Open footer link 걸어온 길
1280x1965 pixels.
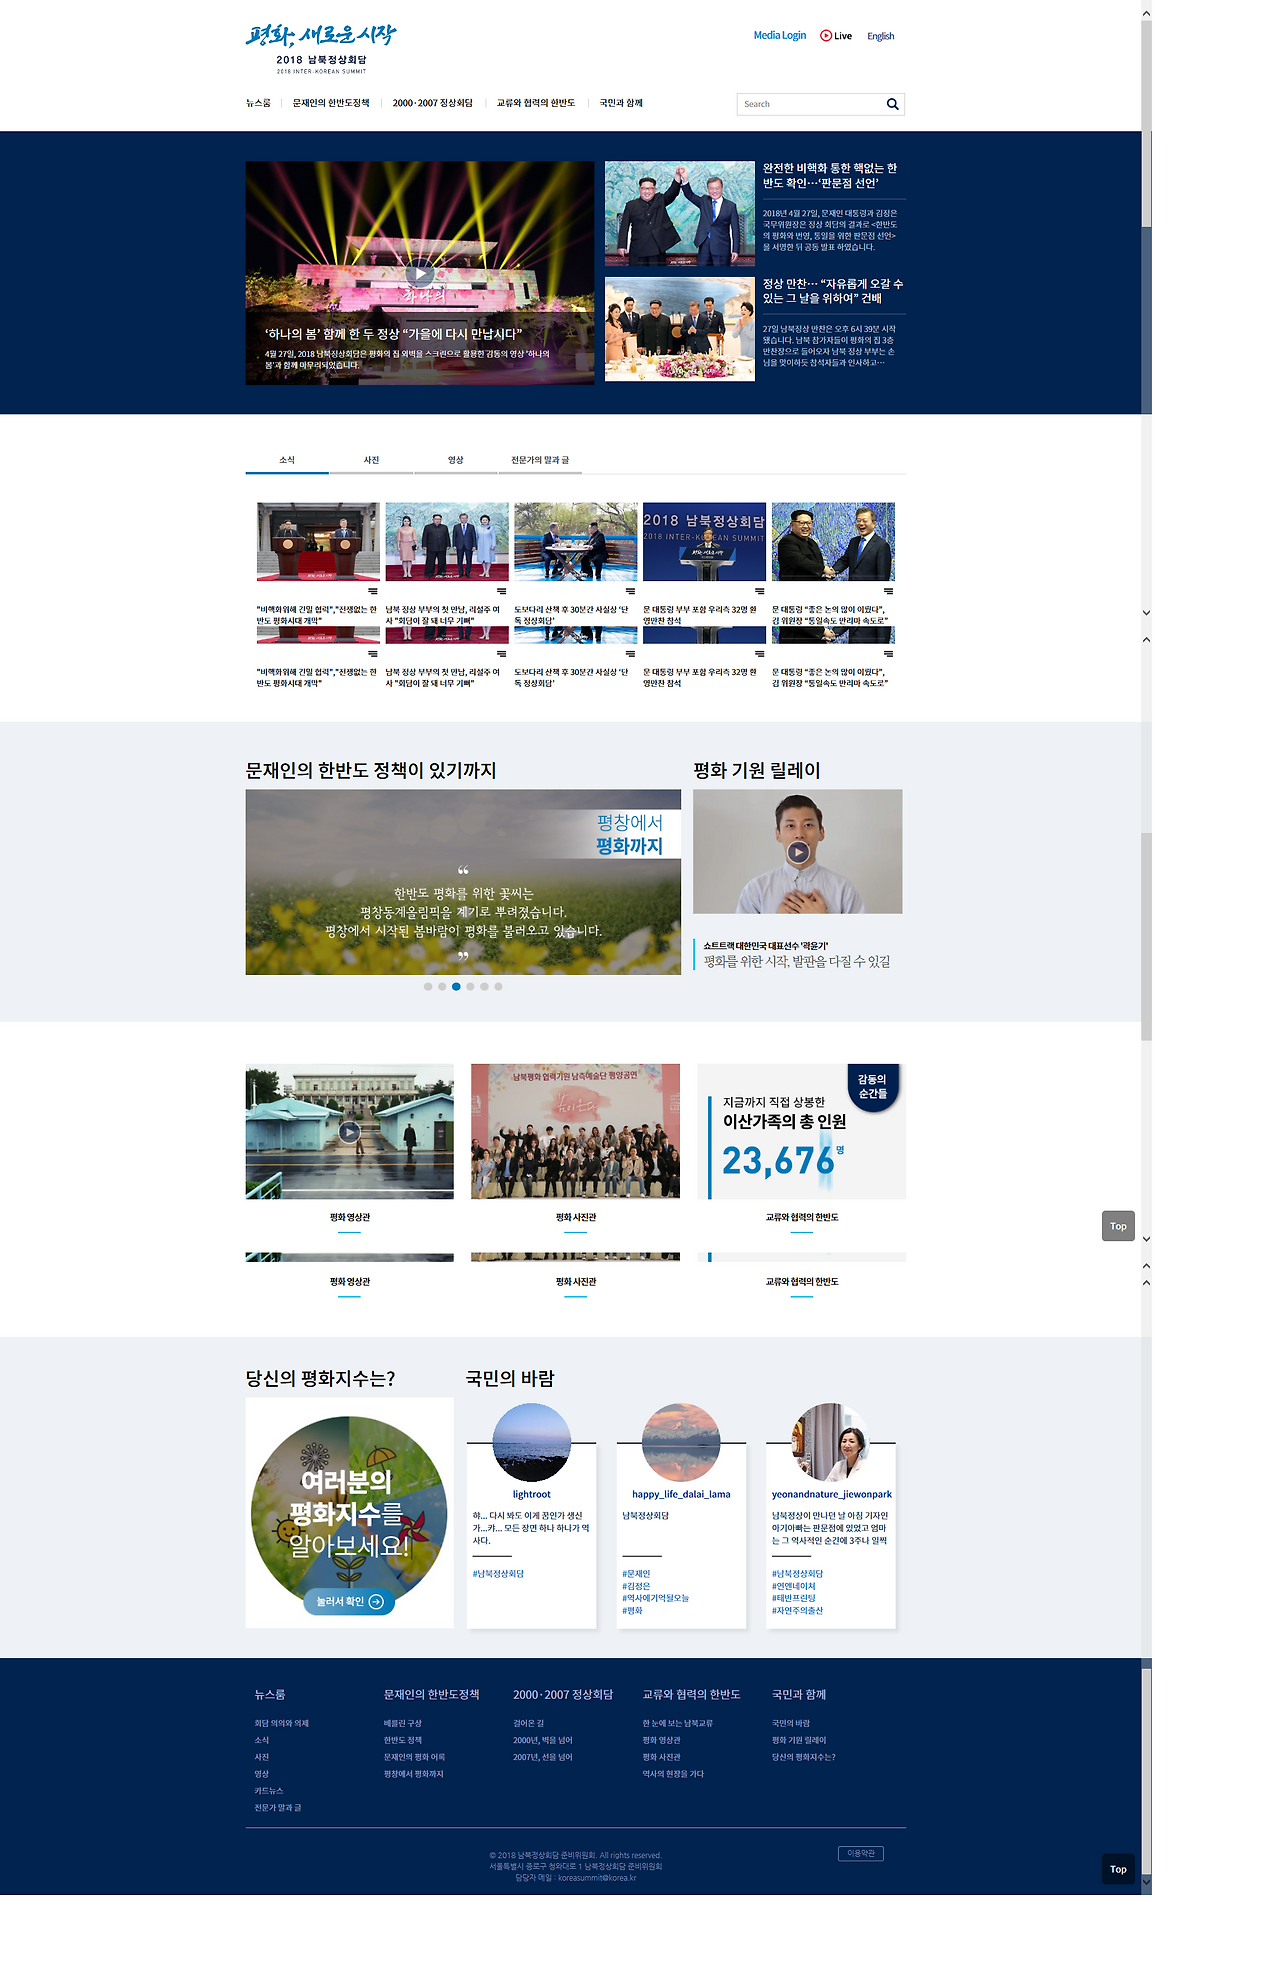pos(528,1724)
